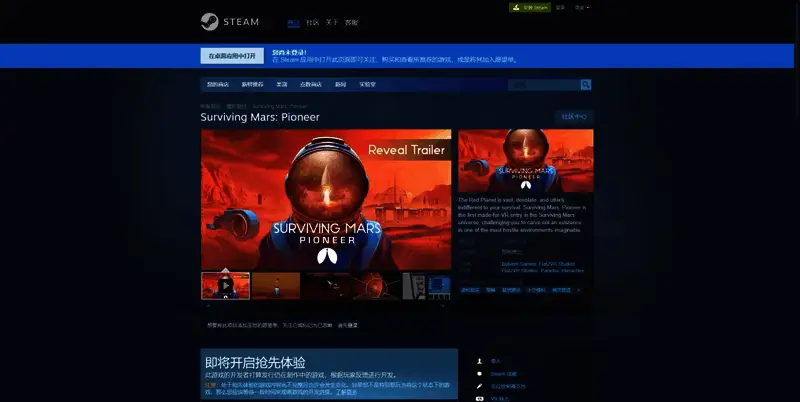Open the 点数商店 points shop menu item
Image resolution: width=800 pixels, height=402 pixels.
(x=310, y=85)
